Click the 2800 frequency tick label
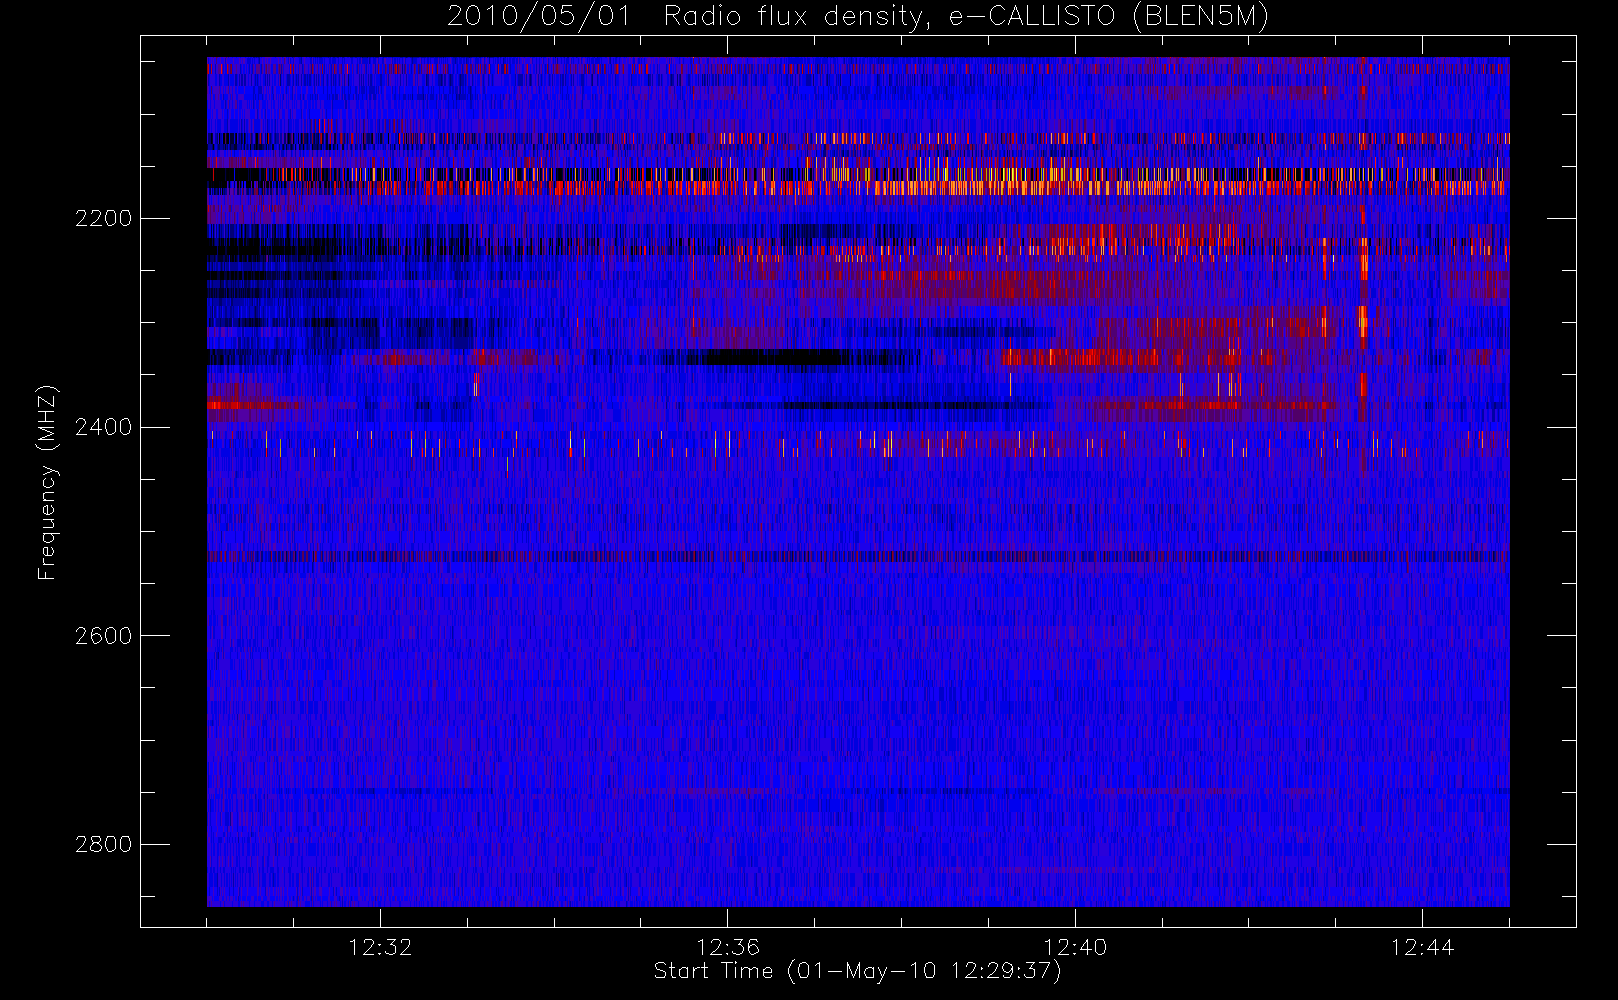The width and height of the screenshot is (1618, 1000). pyautogui.click(x=103, y=844)
